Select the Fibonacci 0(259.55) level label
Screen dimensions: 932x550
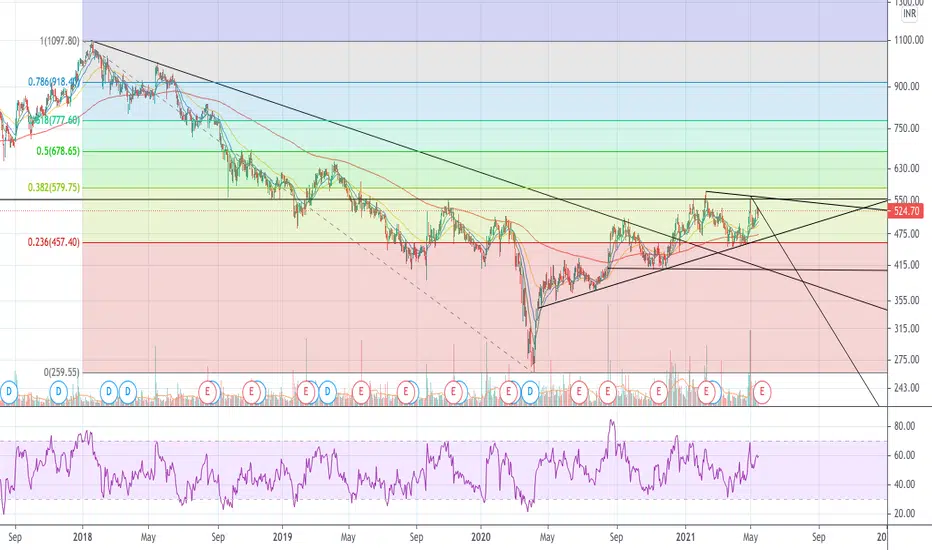point(62,372)
